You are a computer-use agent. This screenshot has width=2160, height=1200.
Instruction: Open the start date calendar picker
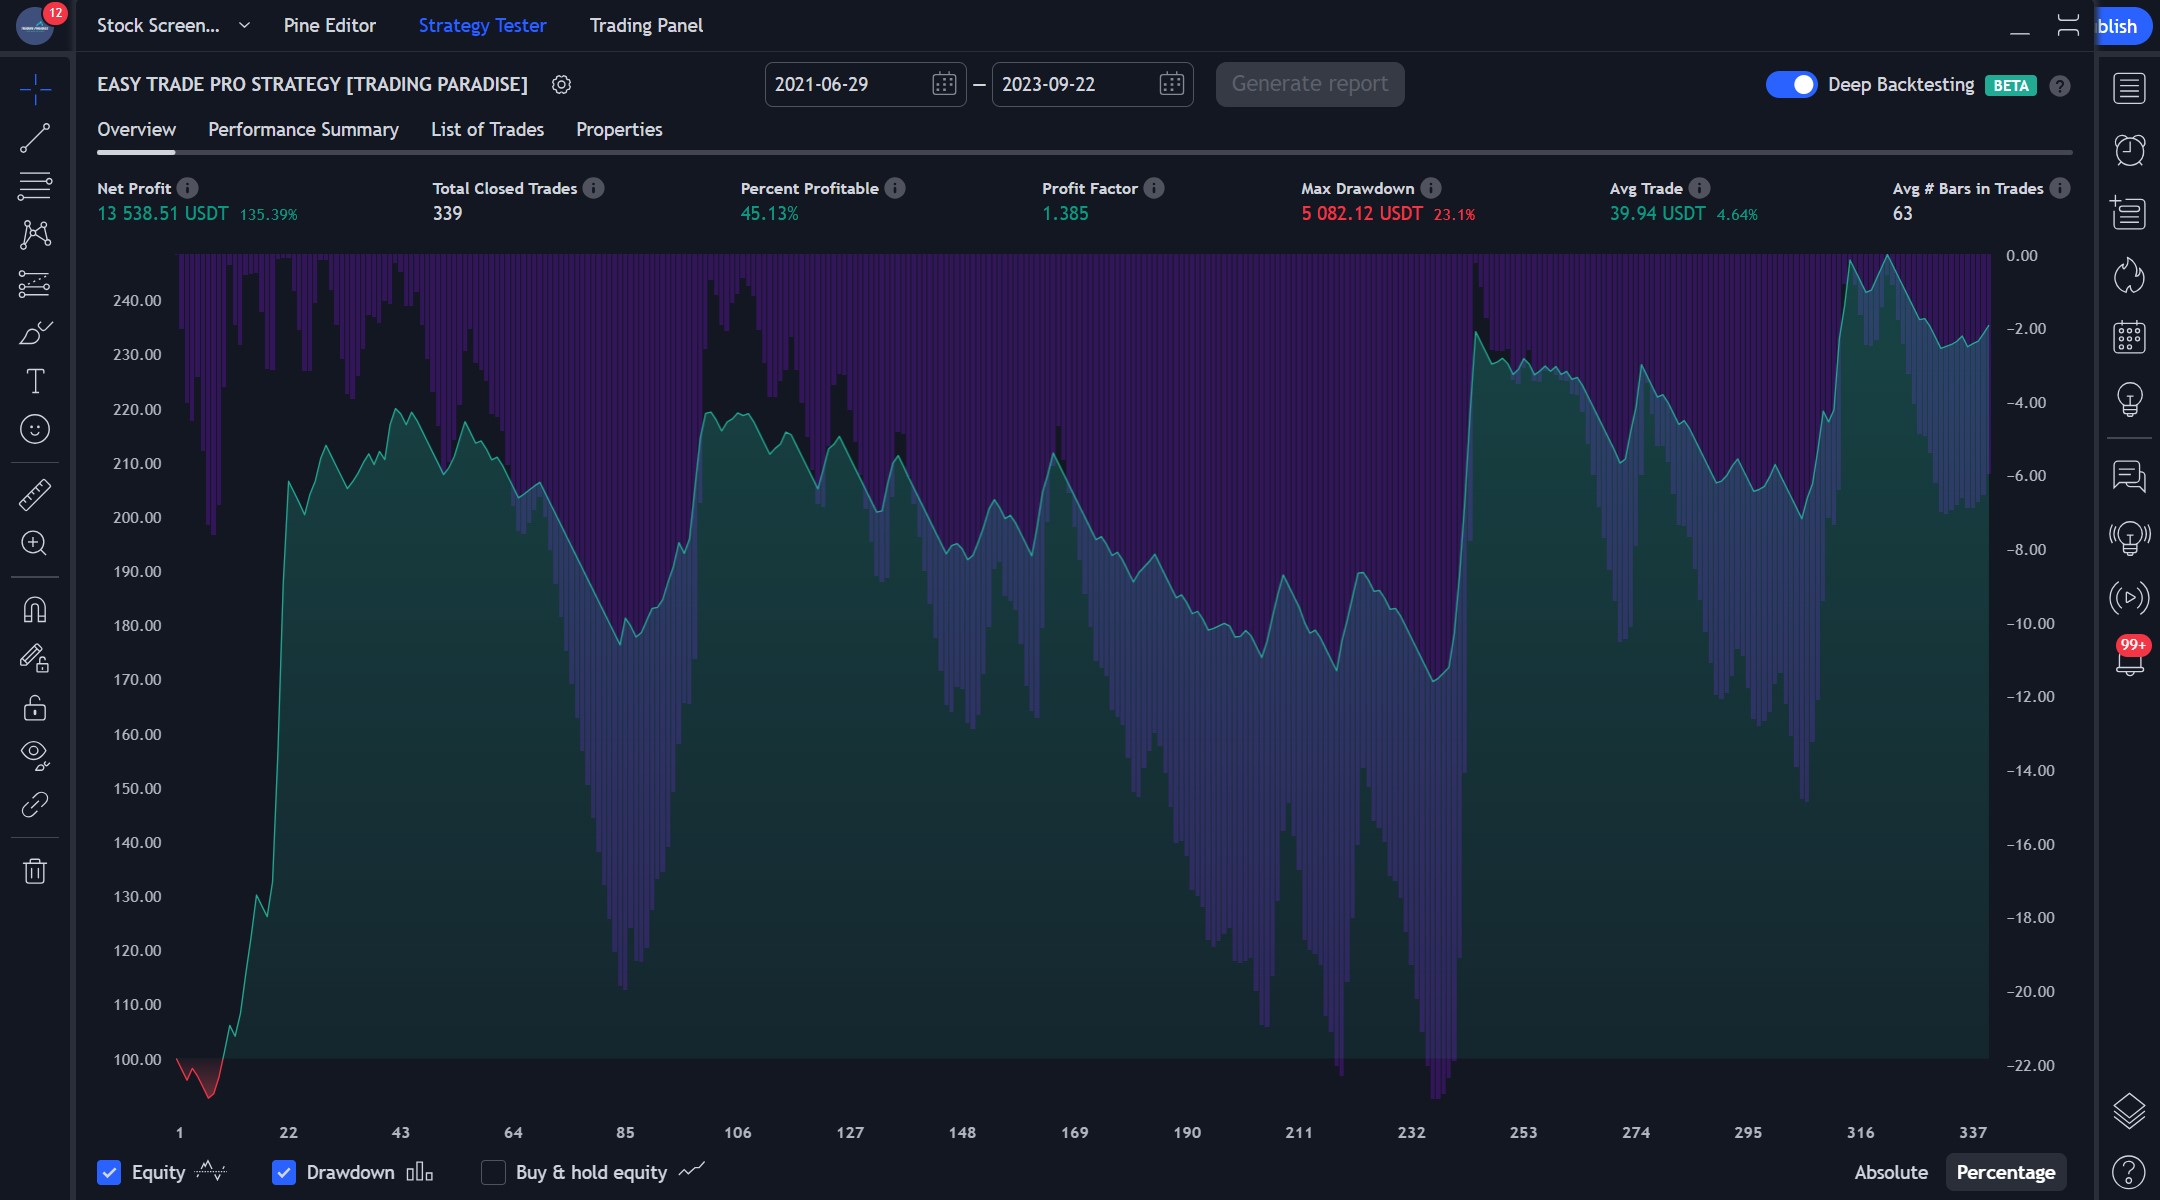(x=943, y=85)
